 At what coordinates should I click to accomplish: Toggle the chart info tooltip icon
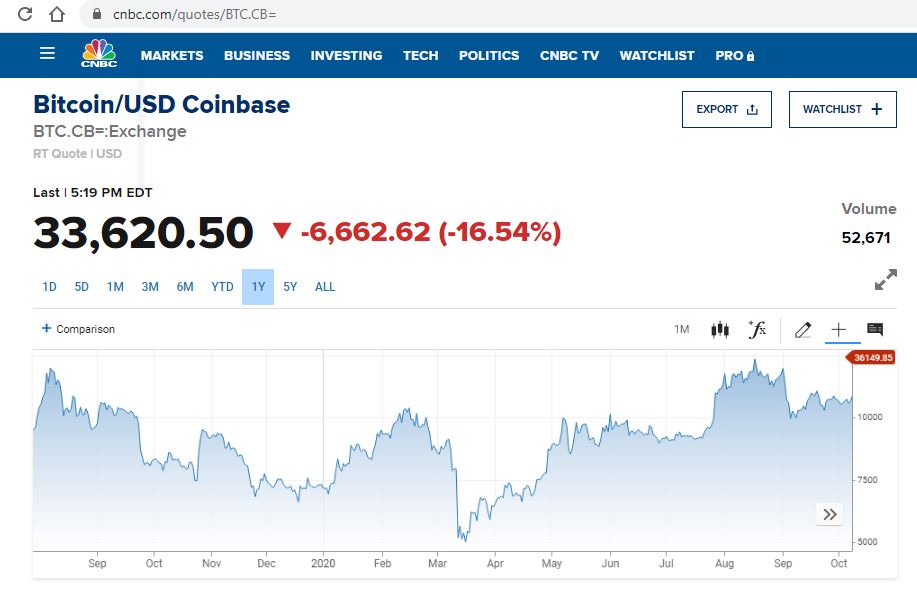875,329
